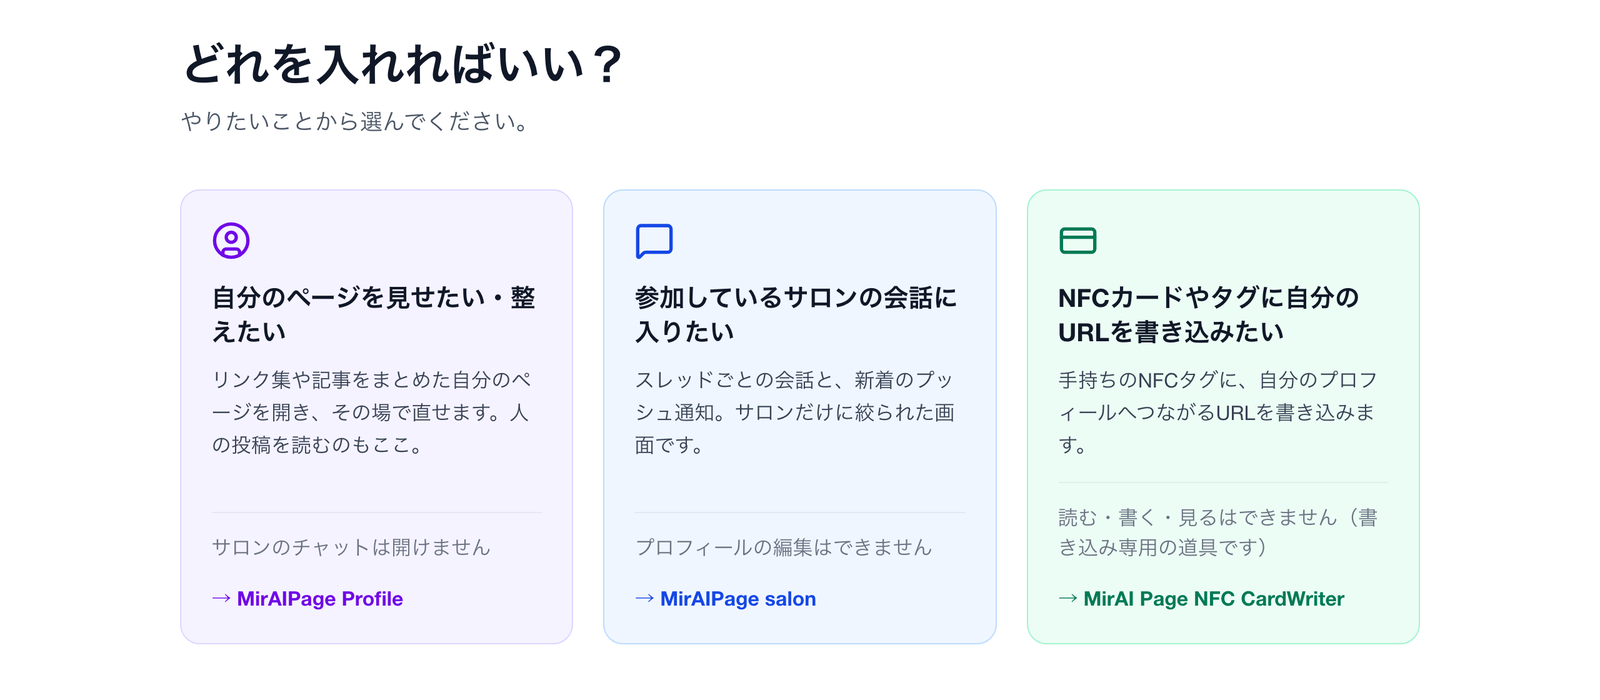The image size is (1600, 700).
Task: Click the note プロフィールの編集はできません
Action: pyautogui.click(x=783, y=547)
